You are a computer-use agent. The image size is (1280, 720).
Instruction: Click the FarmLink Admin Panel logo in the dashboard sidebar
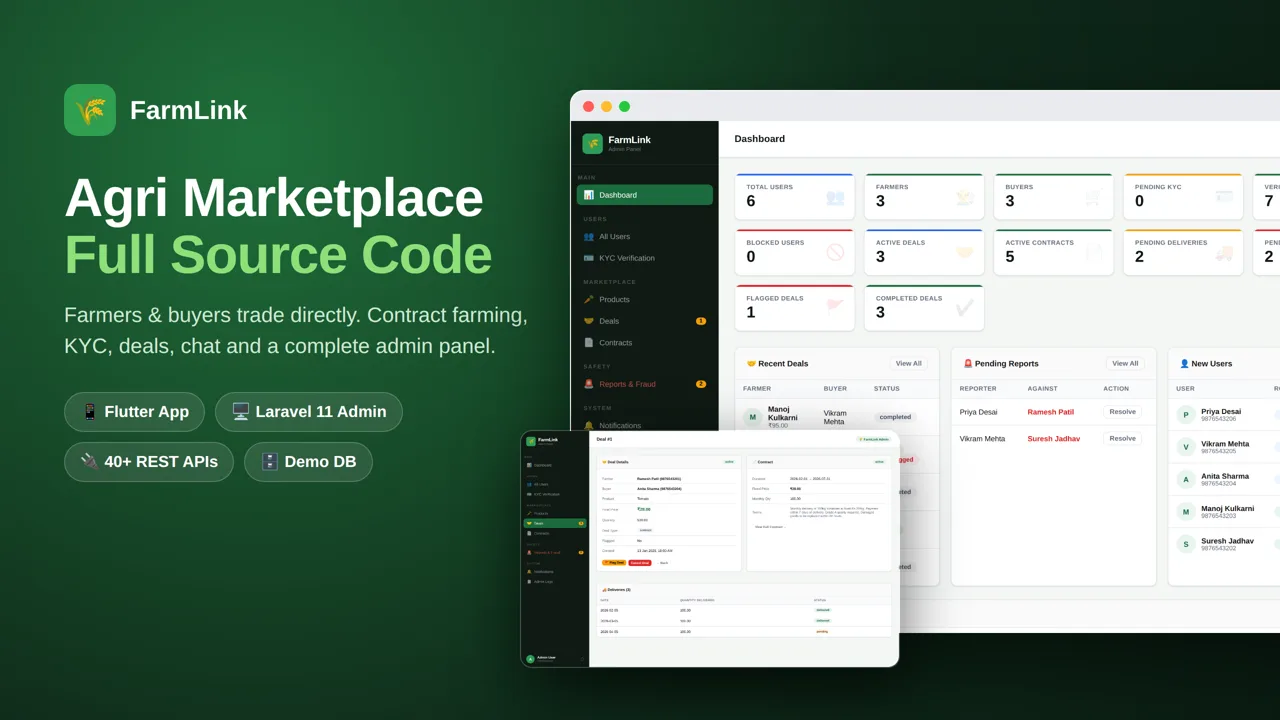592,143
